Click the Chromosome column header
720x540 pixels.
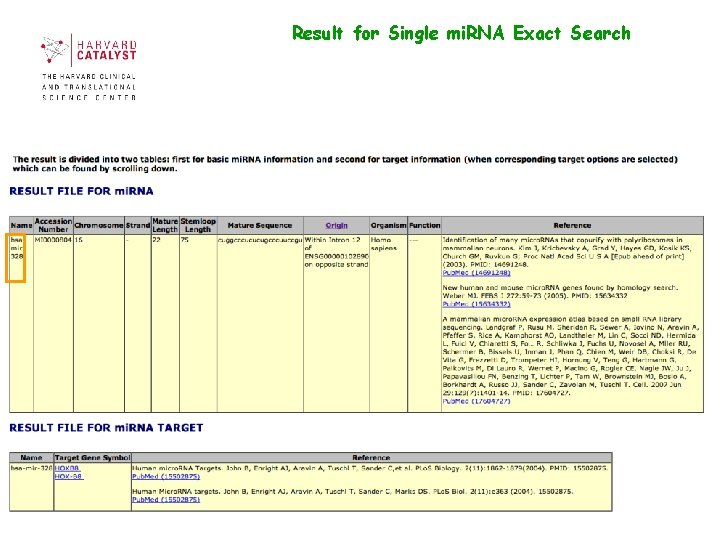[x=99, y=225]
